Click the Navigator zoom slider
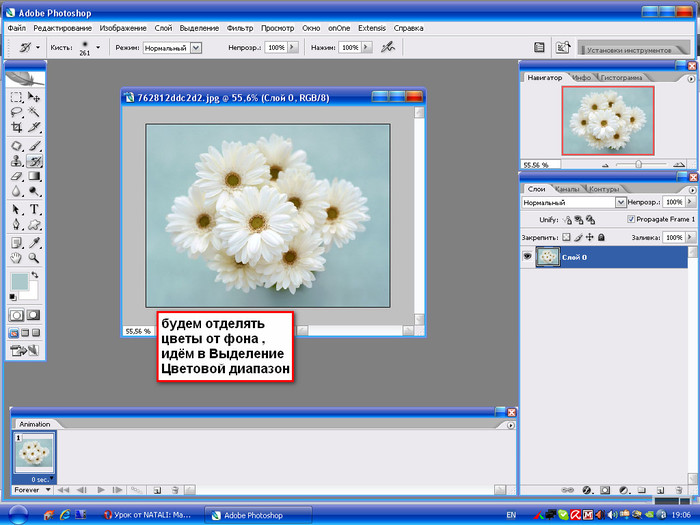This screenshot has height=525, width=700. 638,164
